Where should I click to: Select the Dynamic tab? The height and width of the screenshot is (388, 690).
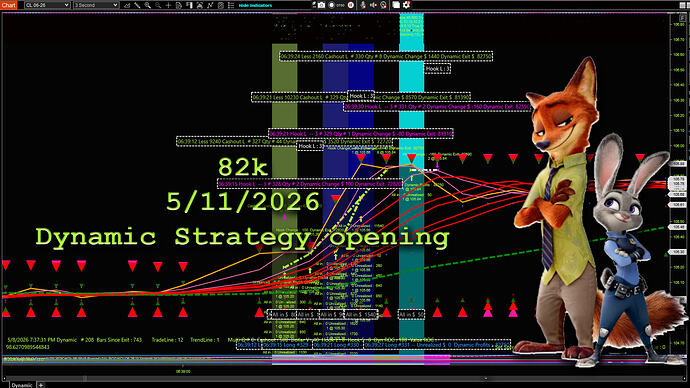point(22,385)
